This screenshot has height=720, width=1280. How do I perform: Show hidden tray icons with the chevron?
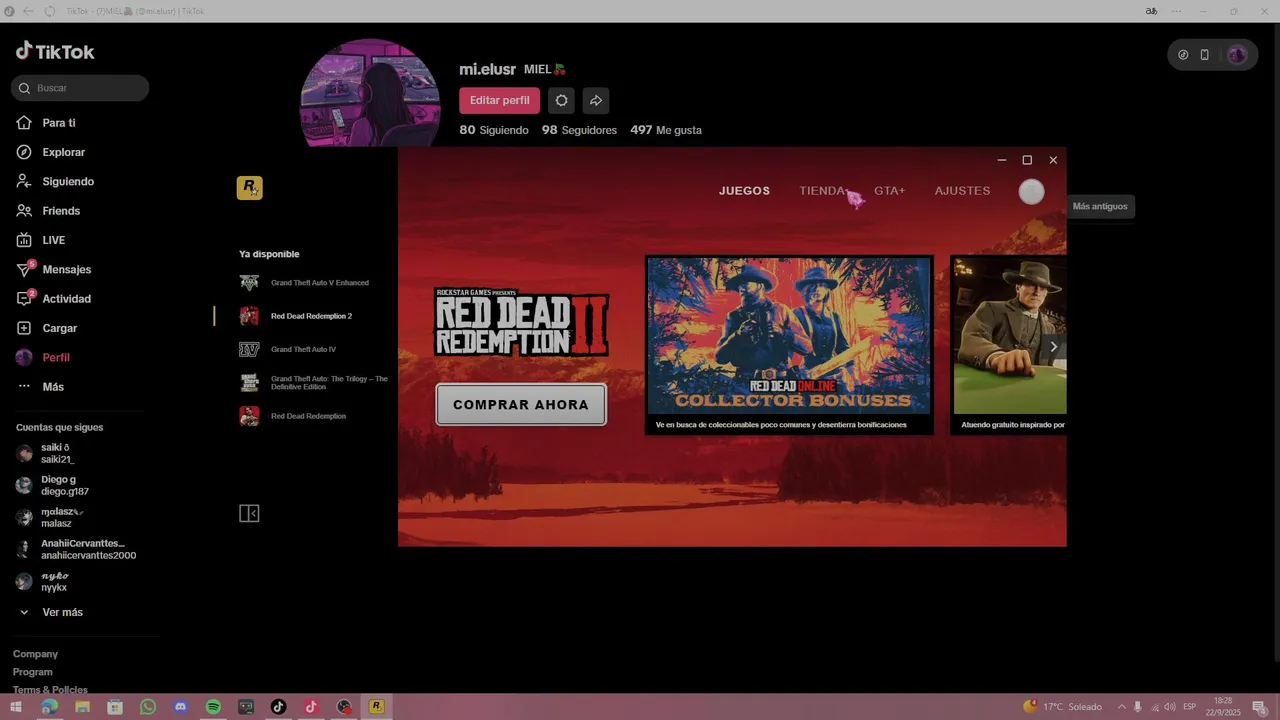(x=1121, y=707)
